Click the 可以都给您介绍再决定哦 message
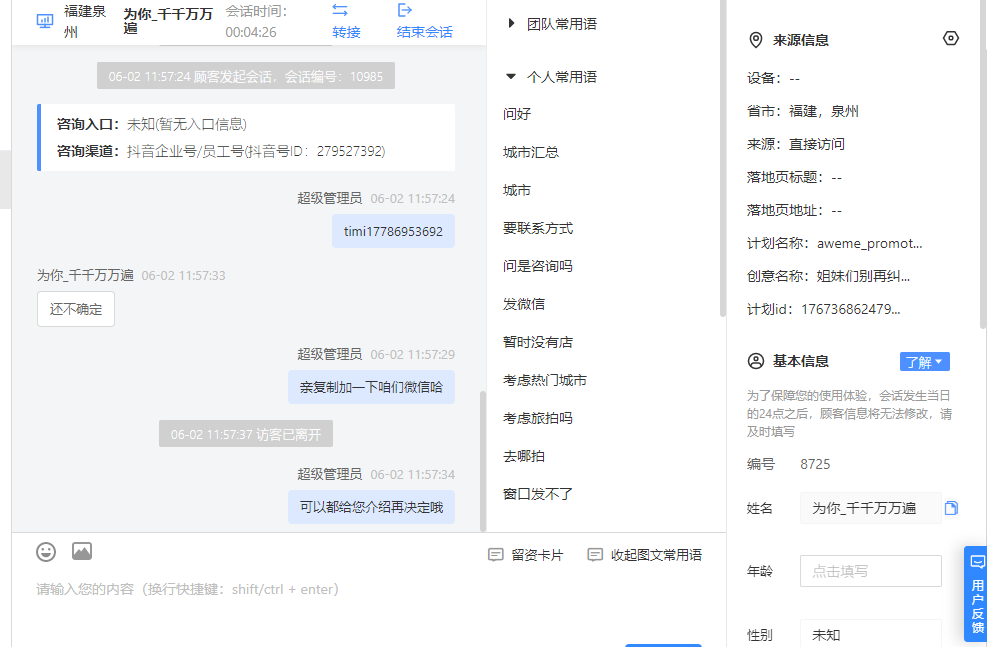The height and width of the screenshot is (647, 987). 371,507
